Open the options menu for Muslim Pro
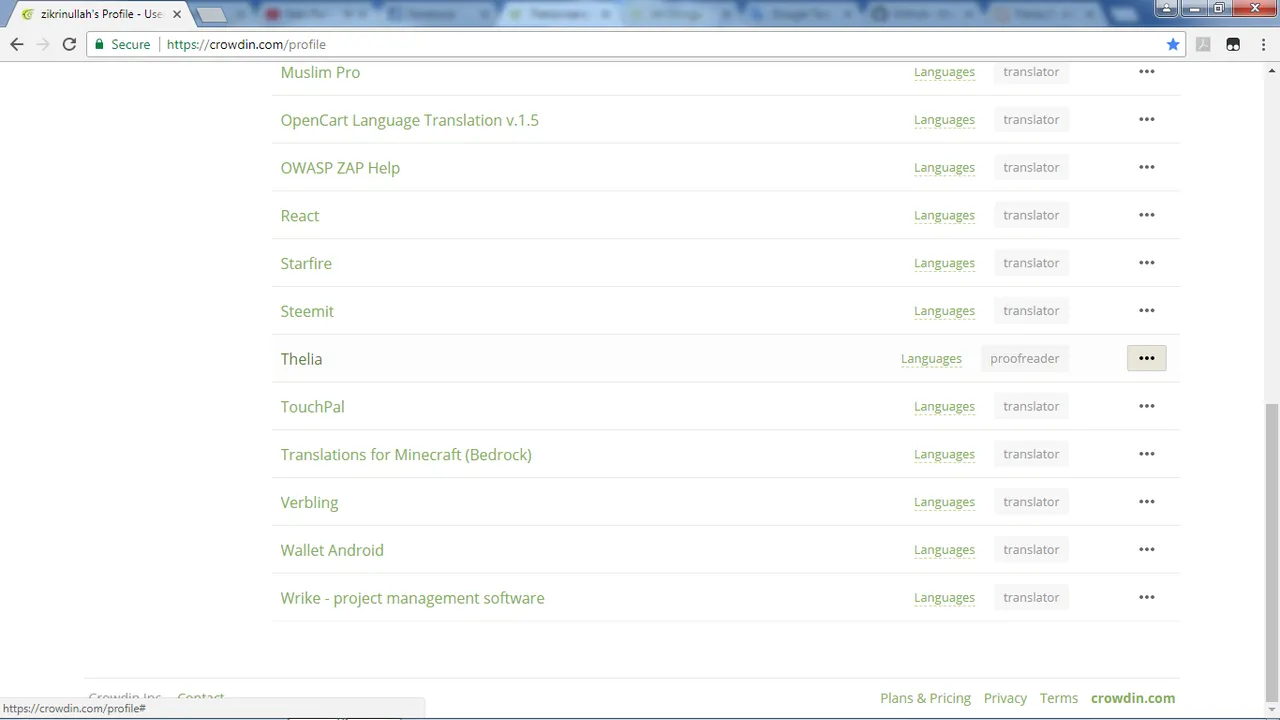 (x=1146, y=72)
